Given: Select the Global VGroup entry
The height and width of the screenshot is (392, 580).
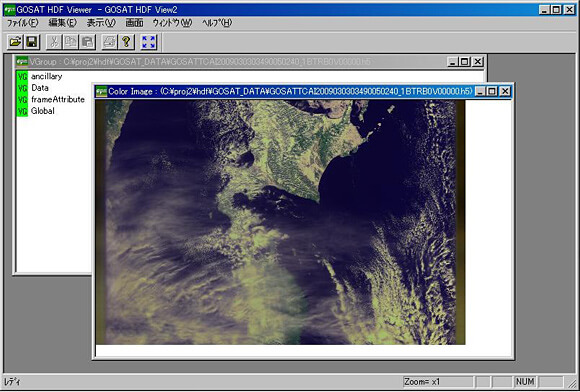Looking at the screenshot, I should coord(43,111).
